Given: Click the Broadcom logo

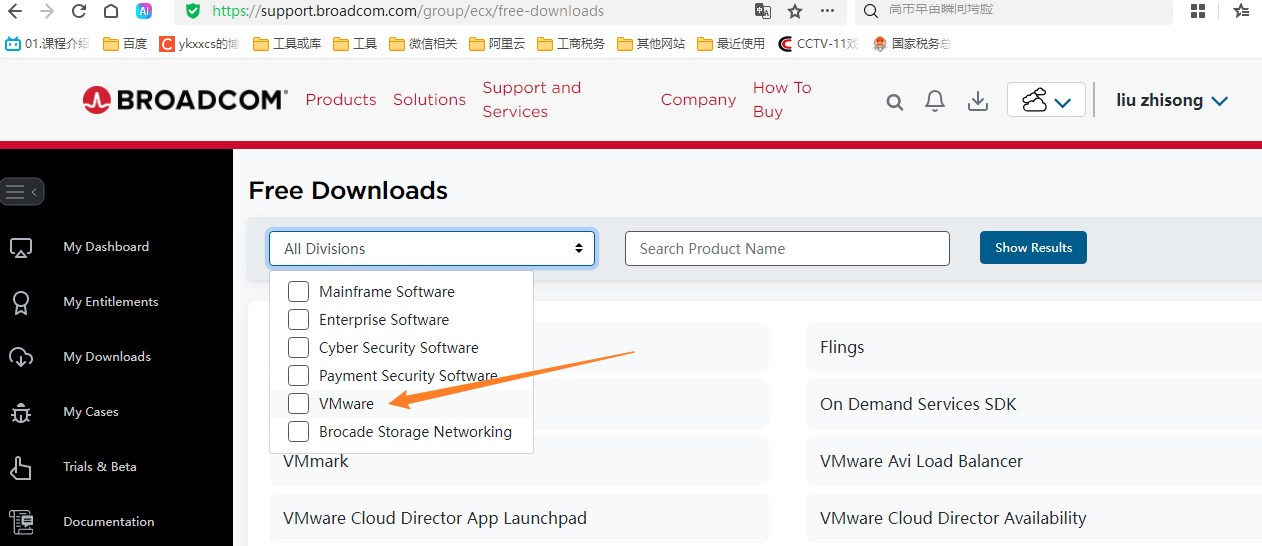Looking at the screenshot, I should 185,99.
